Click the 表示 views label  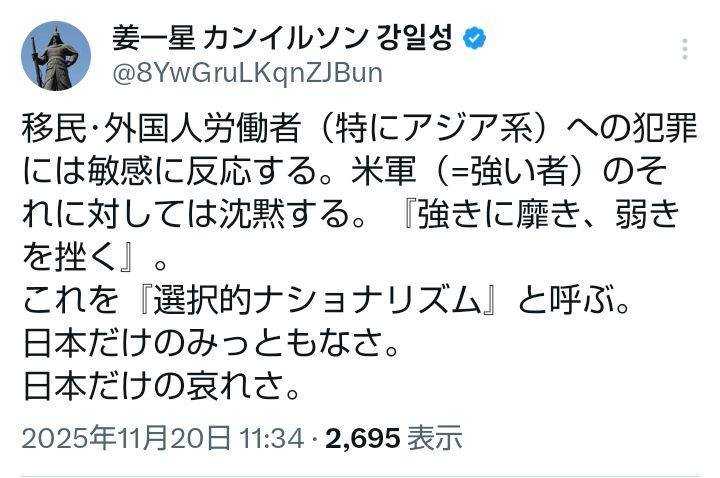click(x=435, y=438)
